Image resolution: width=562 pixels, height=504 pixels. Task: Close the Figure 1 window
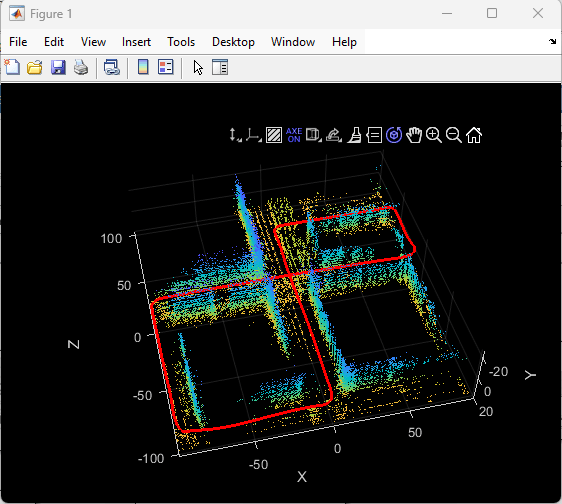click(x=538, y=14)
